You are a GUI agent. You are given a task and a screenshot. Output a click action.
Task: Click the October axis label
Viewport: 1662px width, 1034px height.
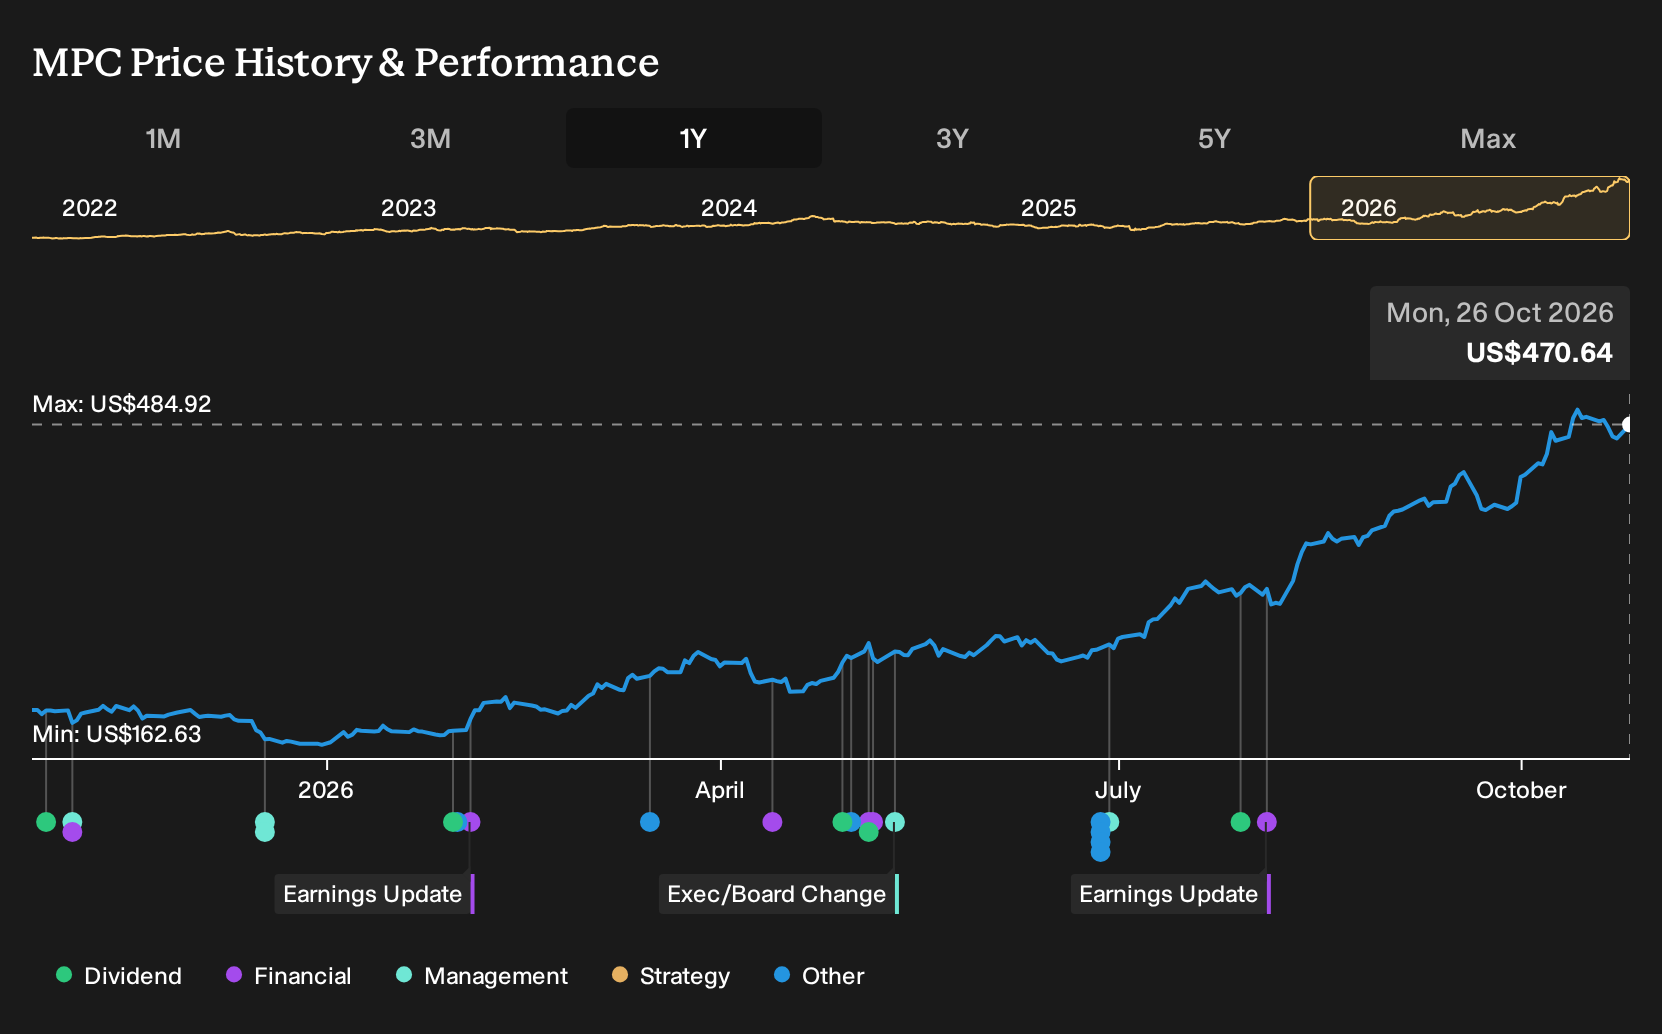[1521, 790]
